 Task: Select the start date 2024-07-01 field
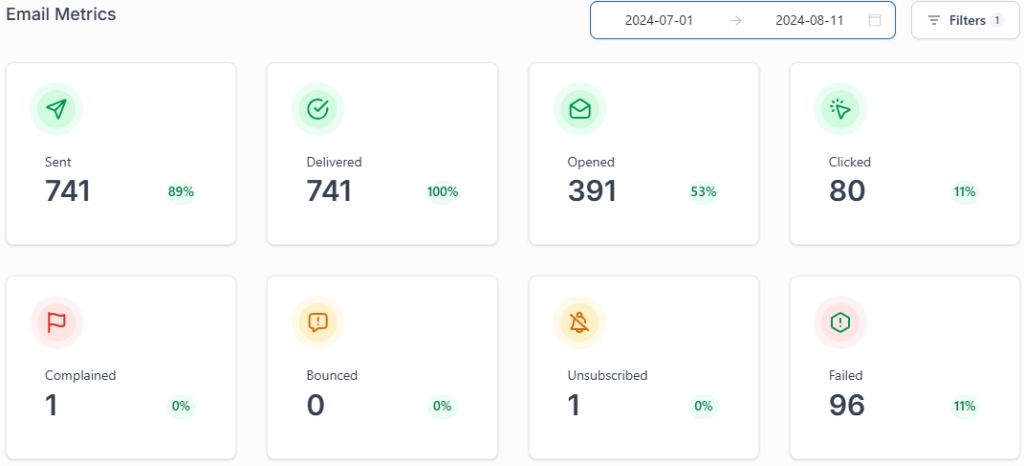(x=658, y=20)
